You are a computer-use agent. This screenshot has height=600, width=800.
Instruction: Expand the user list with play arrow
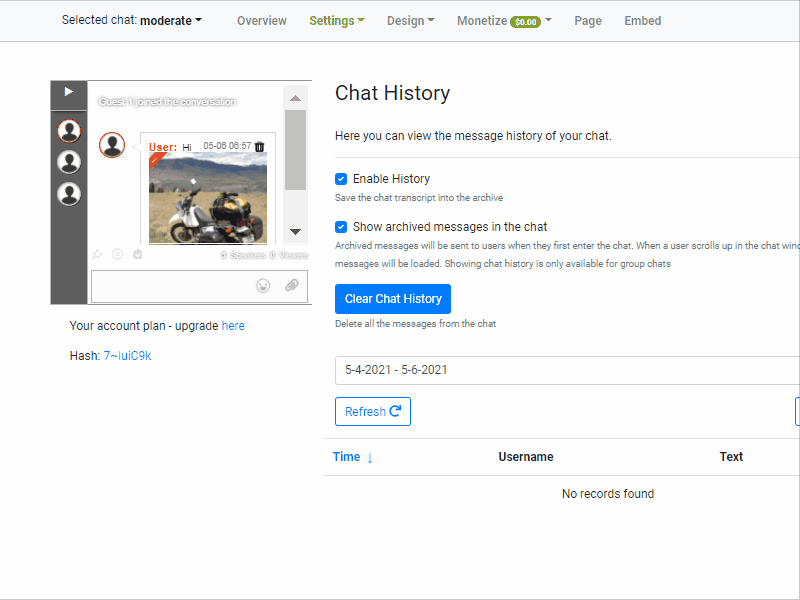[x=69, y=92]
